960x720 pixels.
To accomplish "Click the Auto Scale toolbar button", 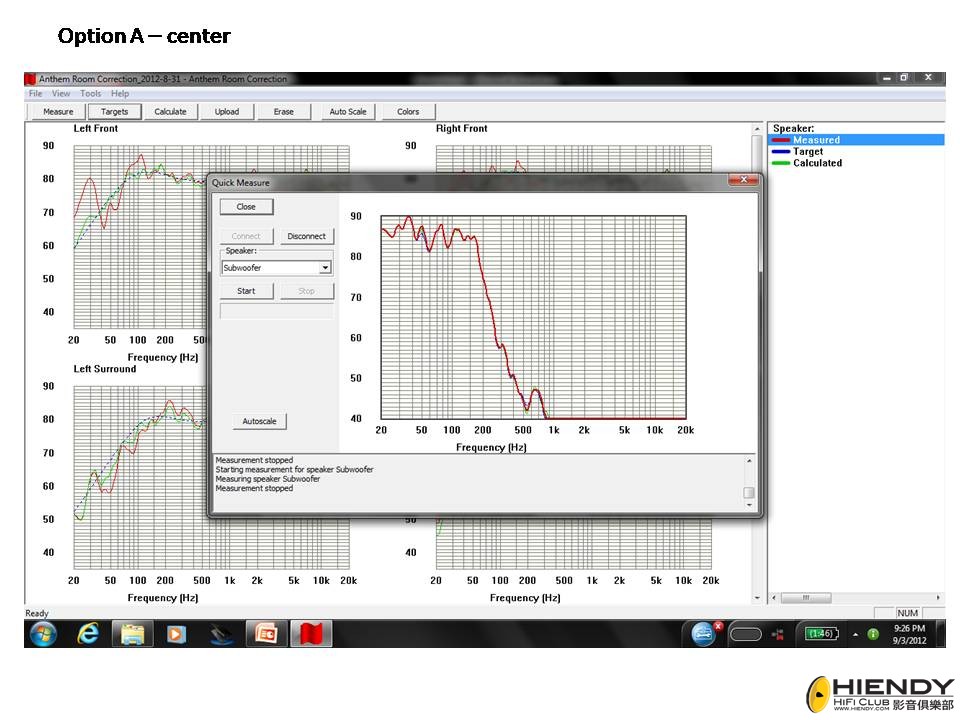I will pyautogui.click(x=348, y=111).
